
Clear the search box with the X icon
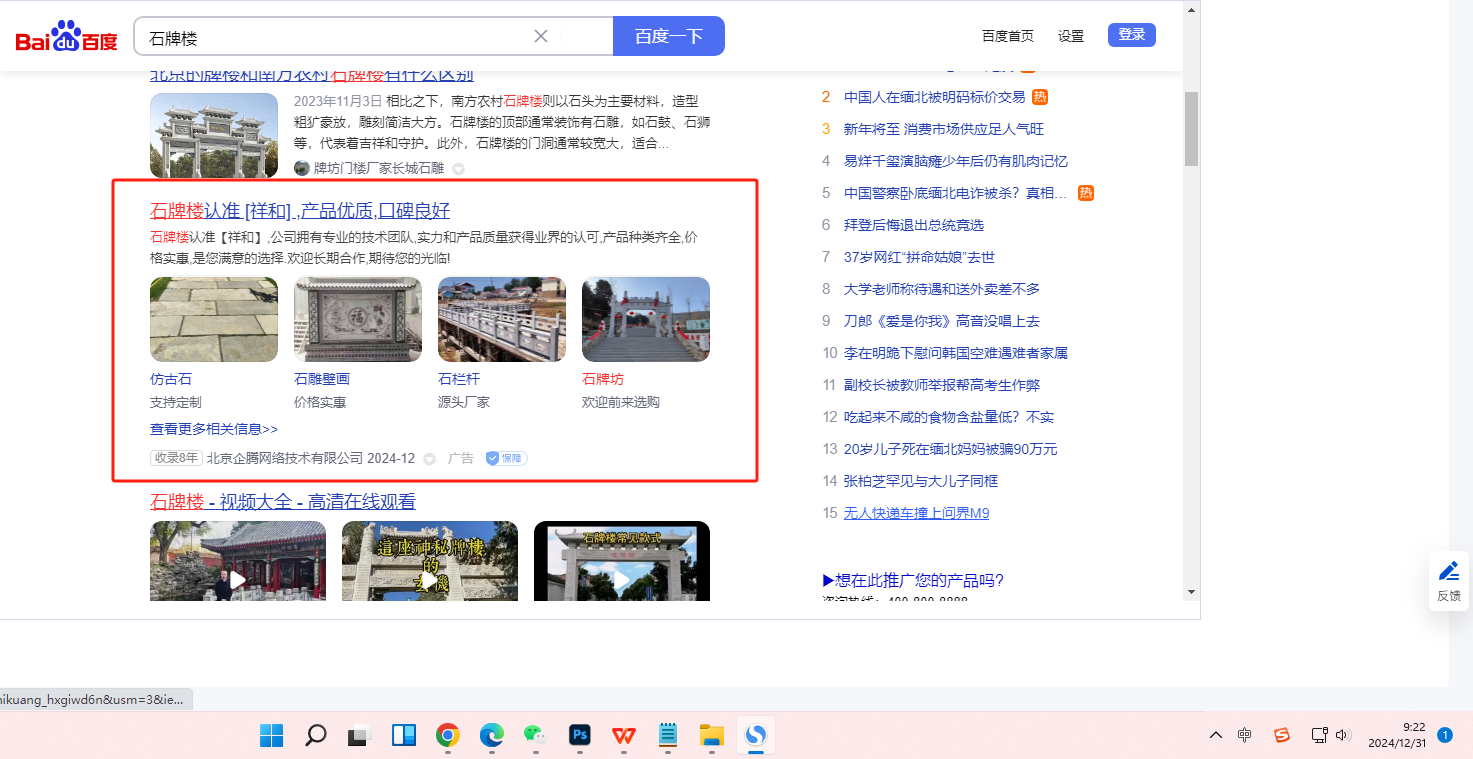(x=541, y=36)
